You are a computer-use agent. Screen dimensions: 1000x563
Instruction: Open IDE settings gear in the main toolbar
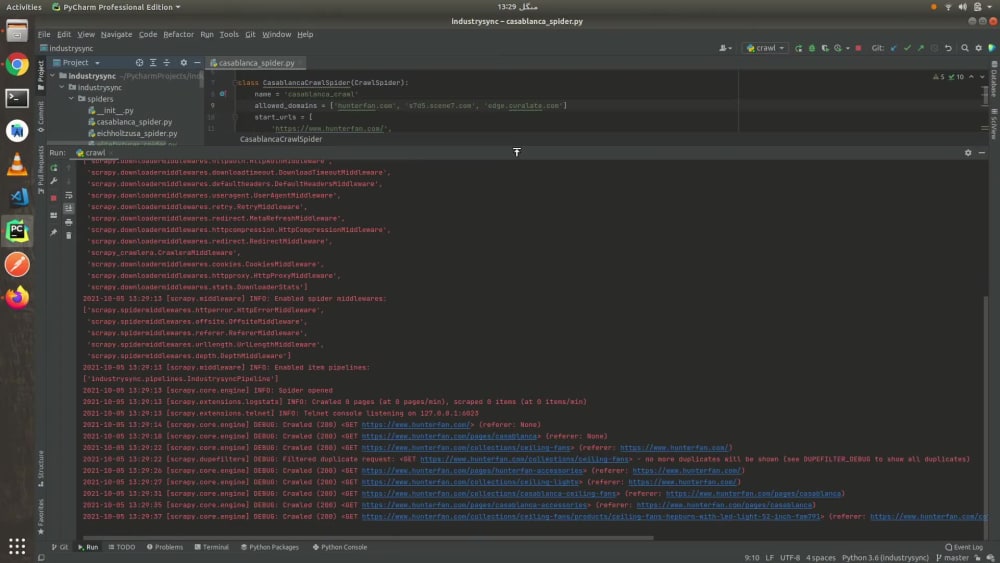tap(978, 48)
